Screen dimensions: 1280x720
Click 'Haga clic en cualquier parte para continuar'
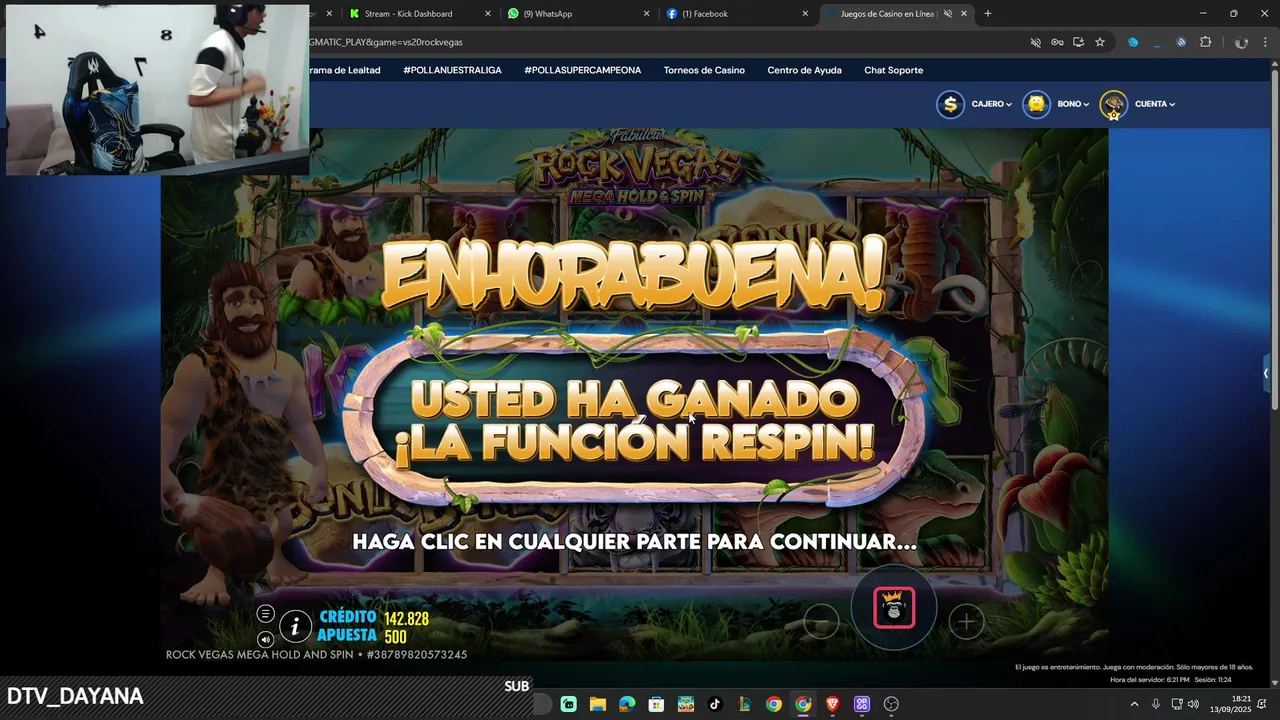pos(634,542)
